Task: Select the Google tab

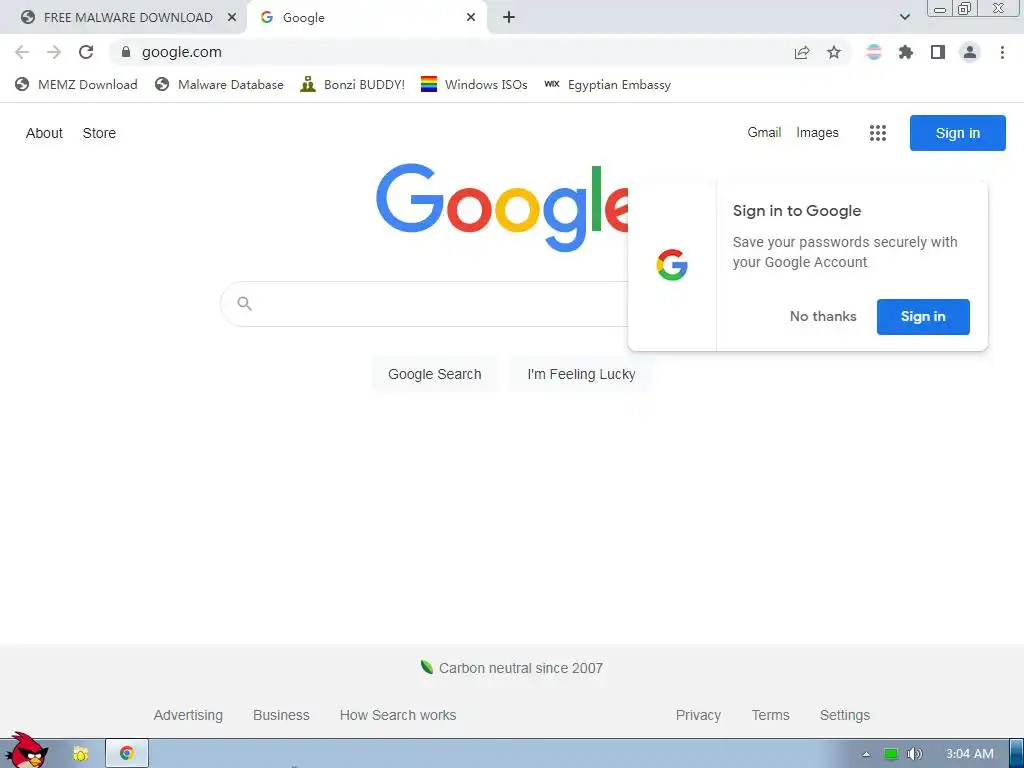Action: (366, 18)
